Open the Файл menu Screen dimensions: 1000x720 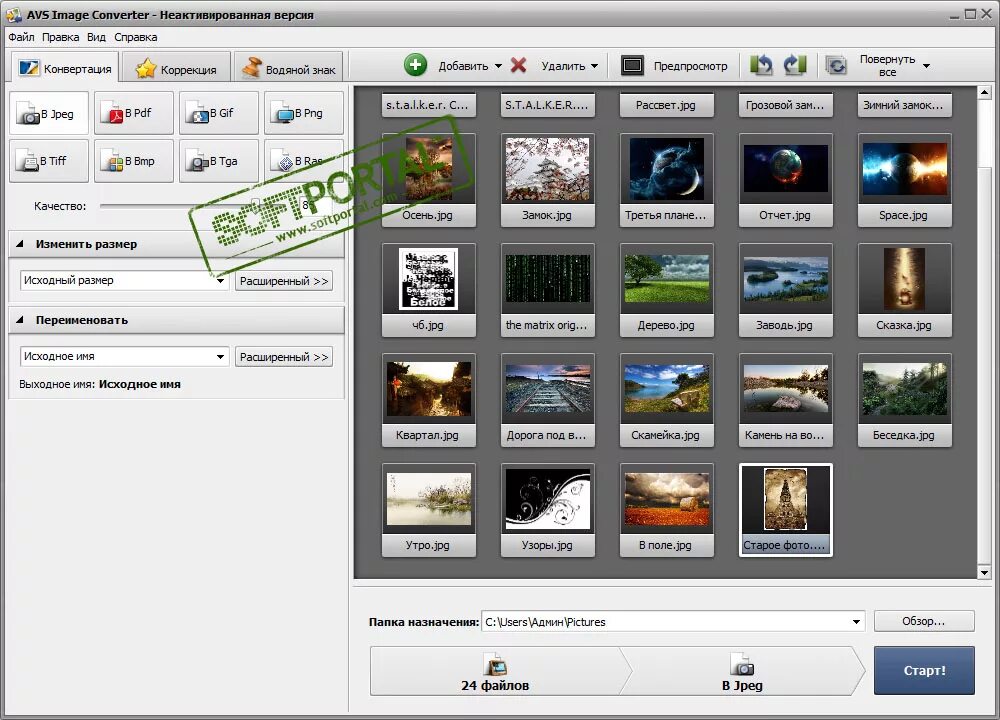point(21,37)
